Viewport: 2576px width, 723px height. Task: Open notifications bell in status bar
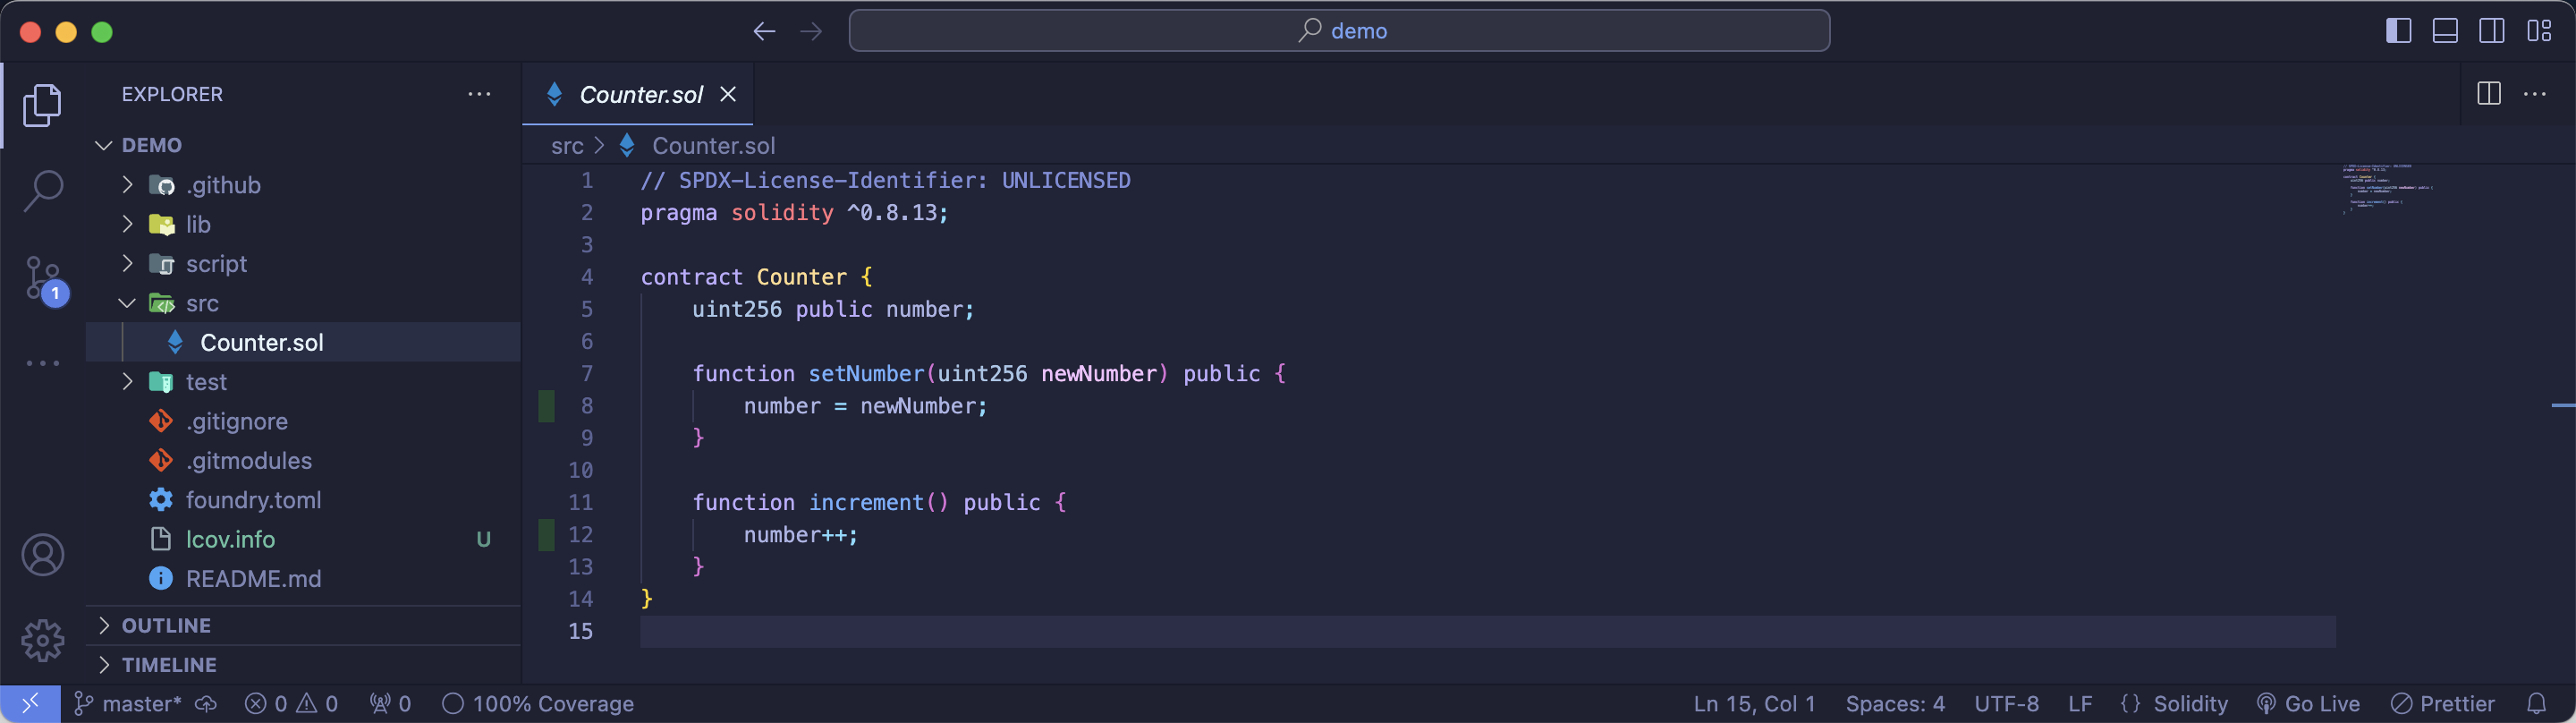2536,704
